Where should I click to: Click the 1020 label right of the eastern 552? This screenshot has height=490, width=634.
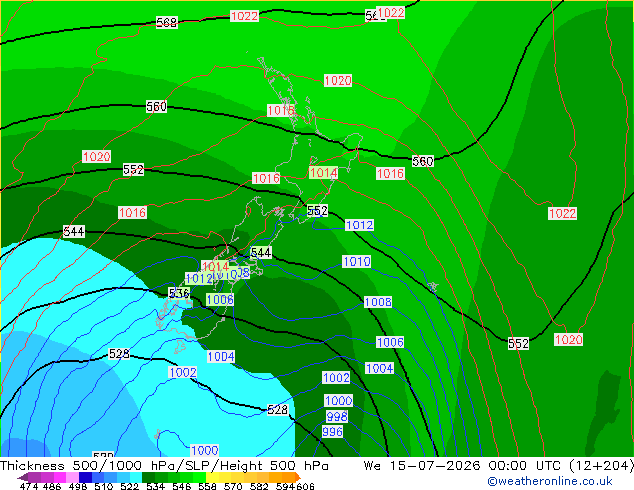point(568,340)
